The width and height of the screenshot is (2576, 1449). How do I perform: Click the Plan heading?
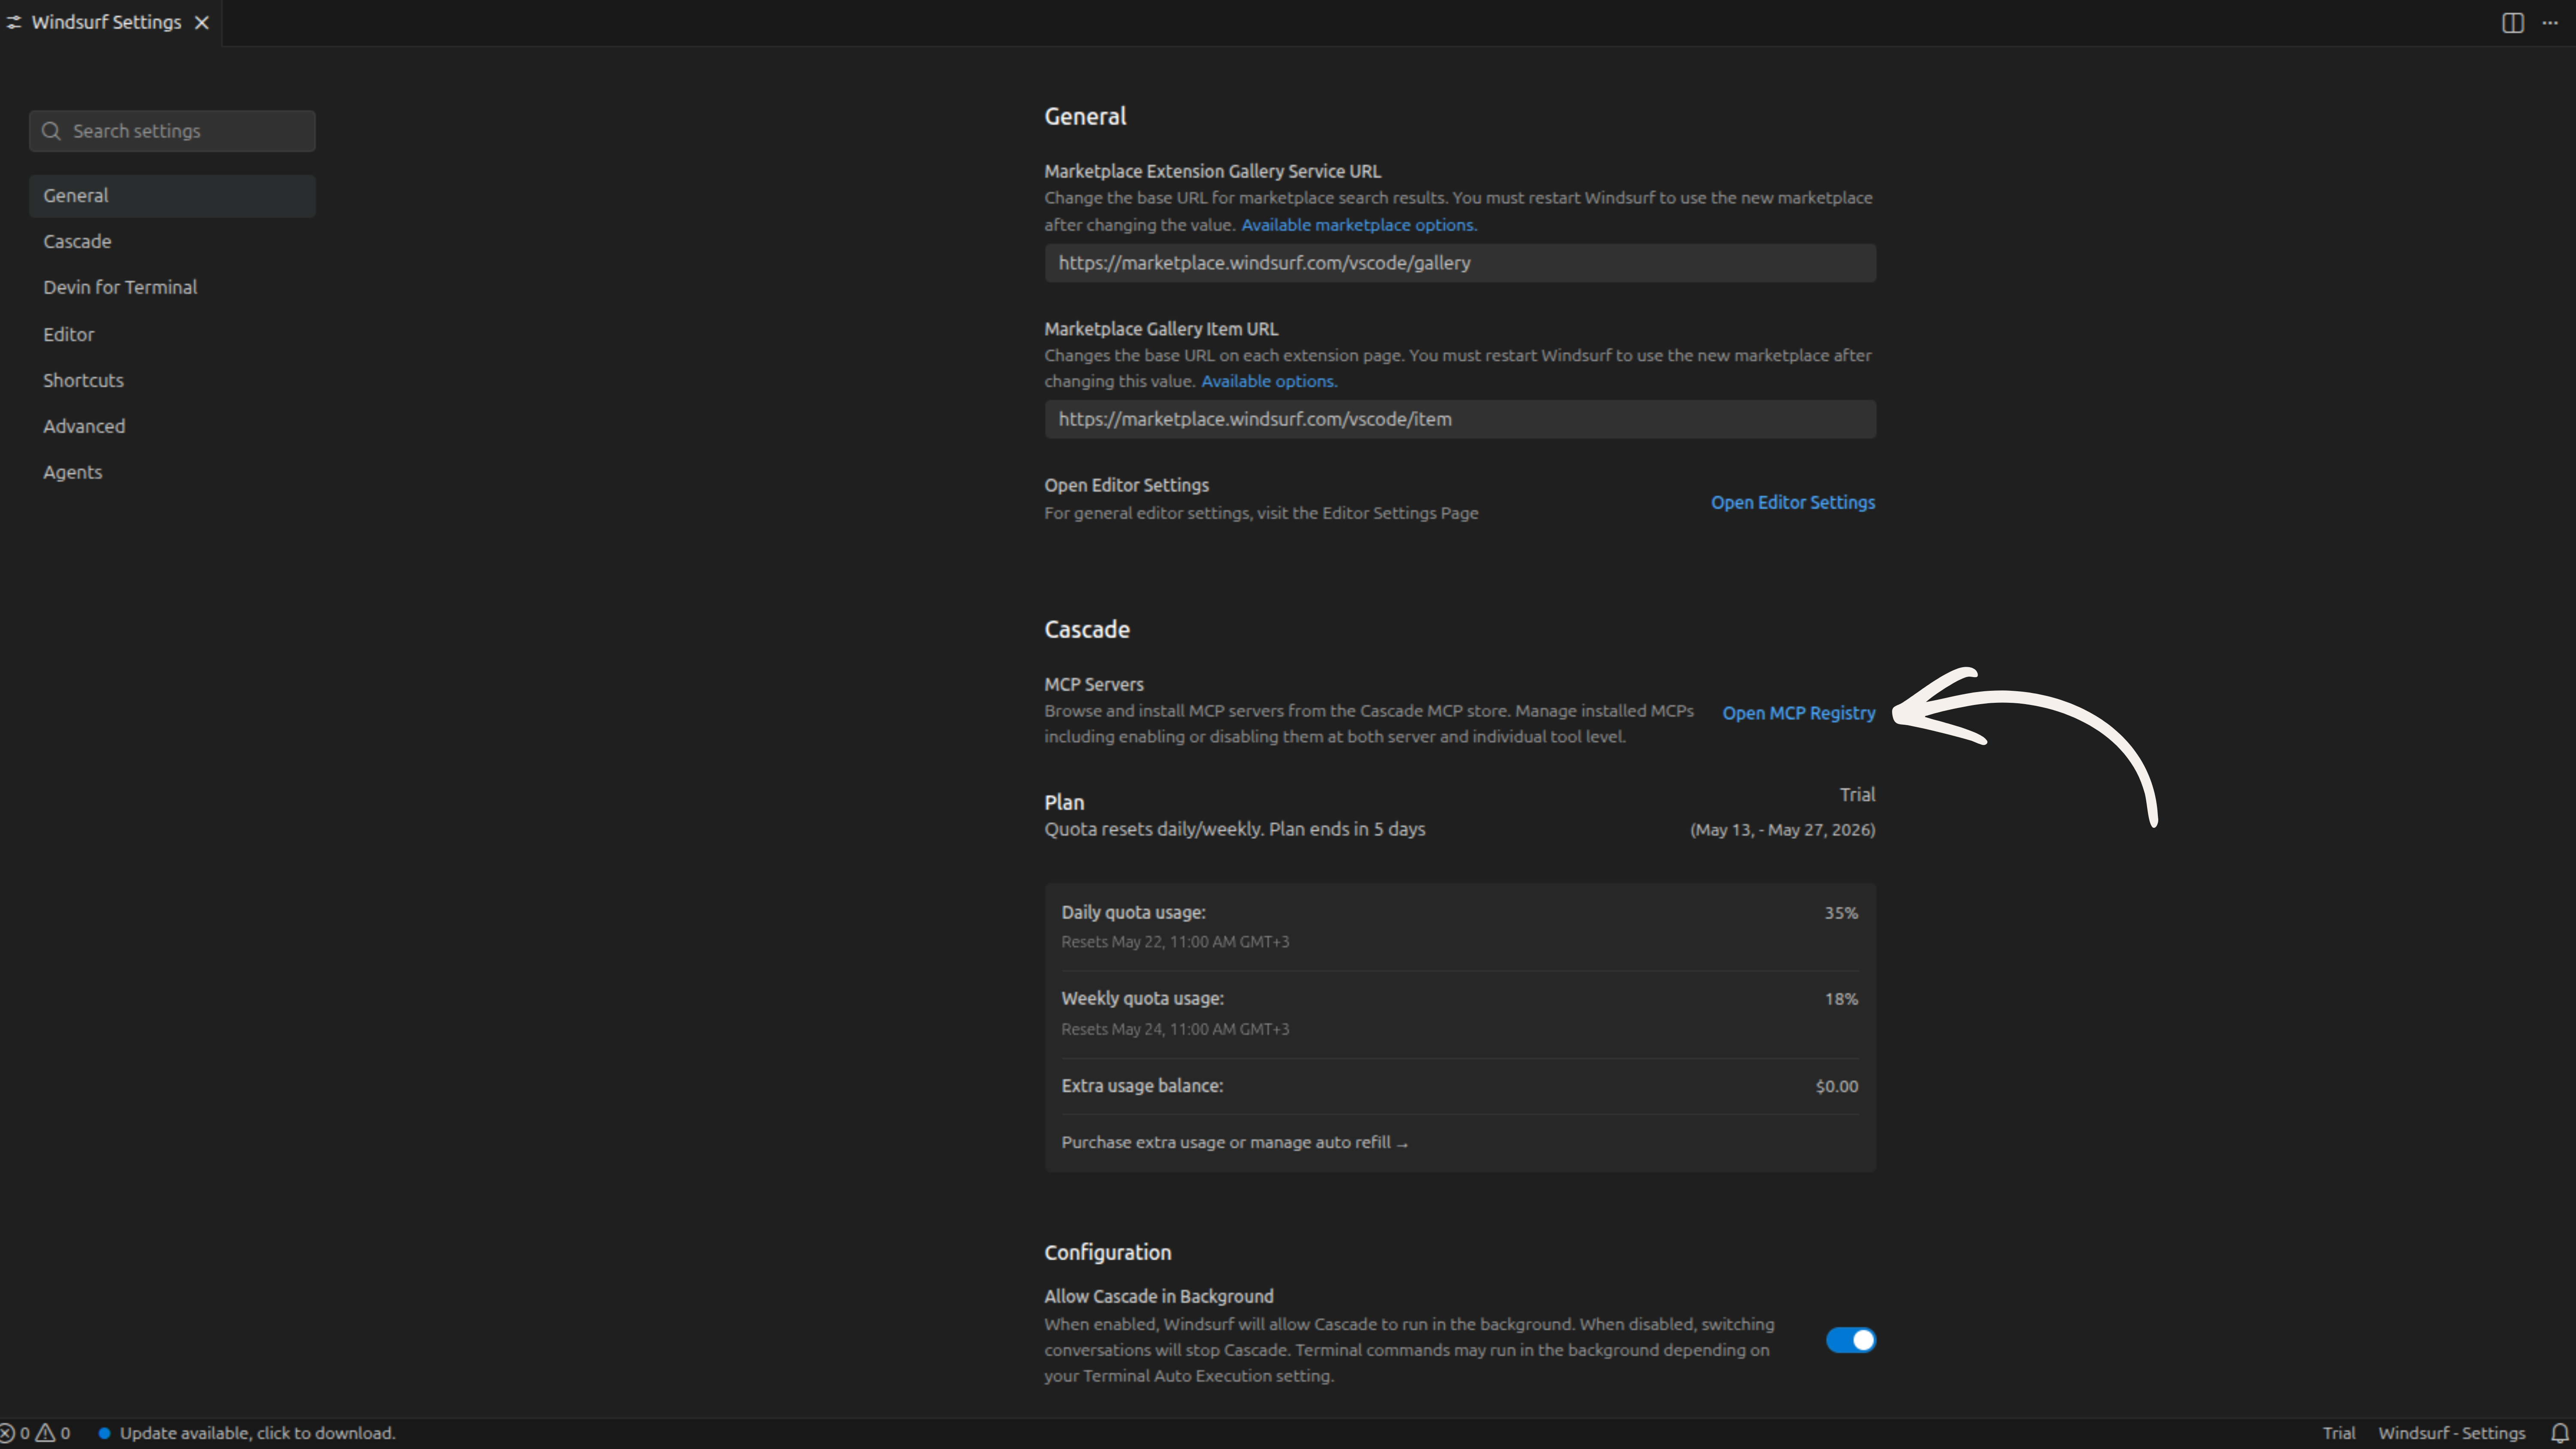tap(1064, 803)
